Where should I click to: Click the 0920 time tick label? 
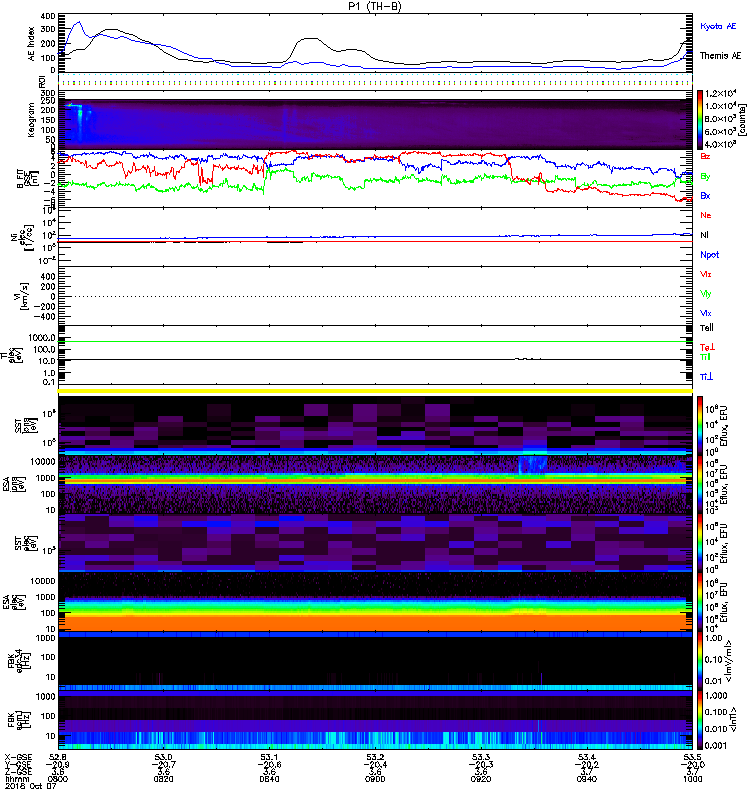[x=481, y=779]
